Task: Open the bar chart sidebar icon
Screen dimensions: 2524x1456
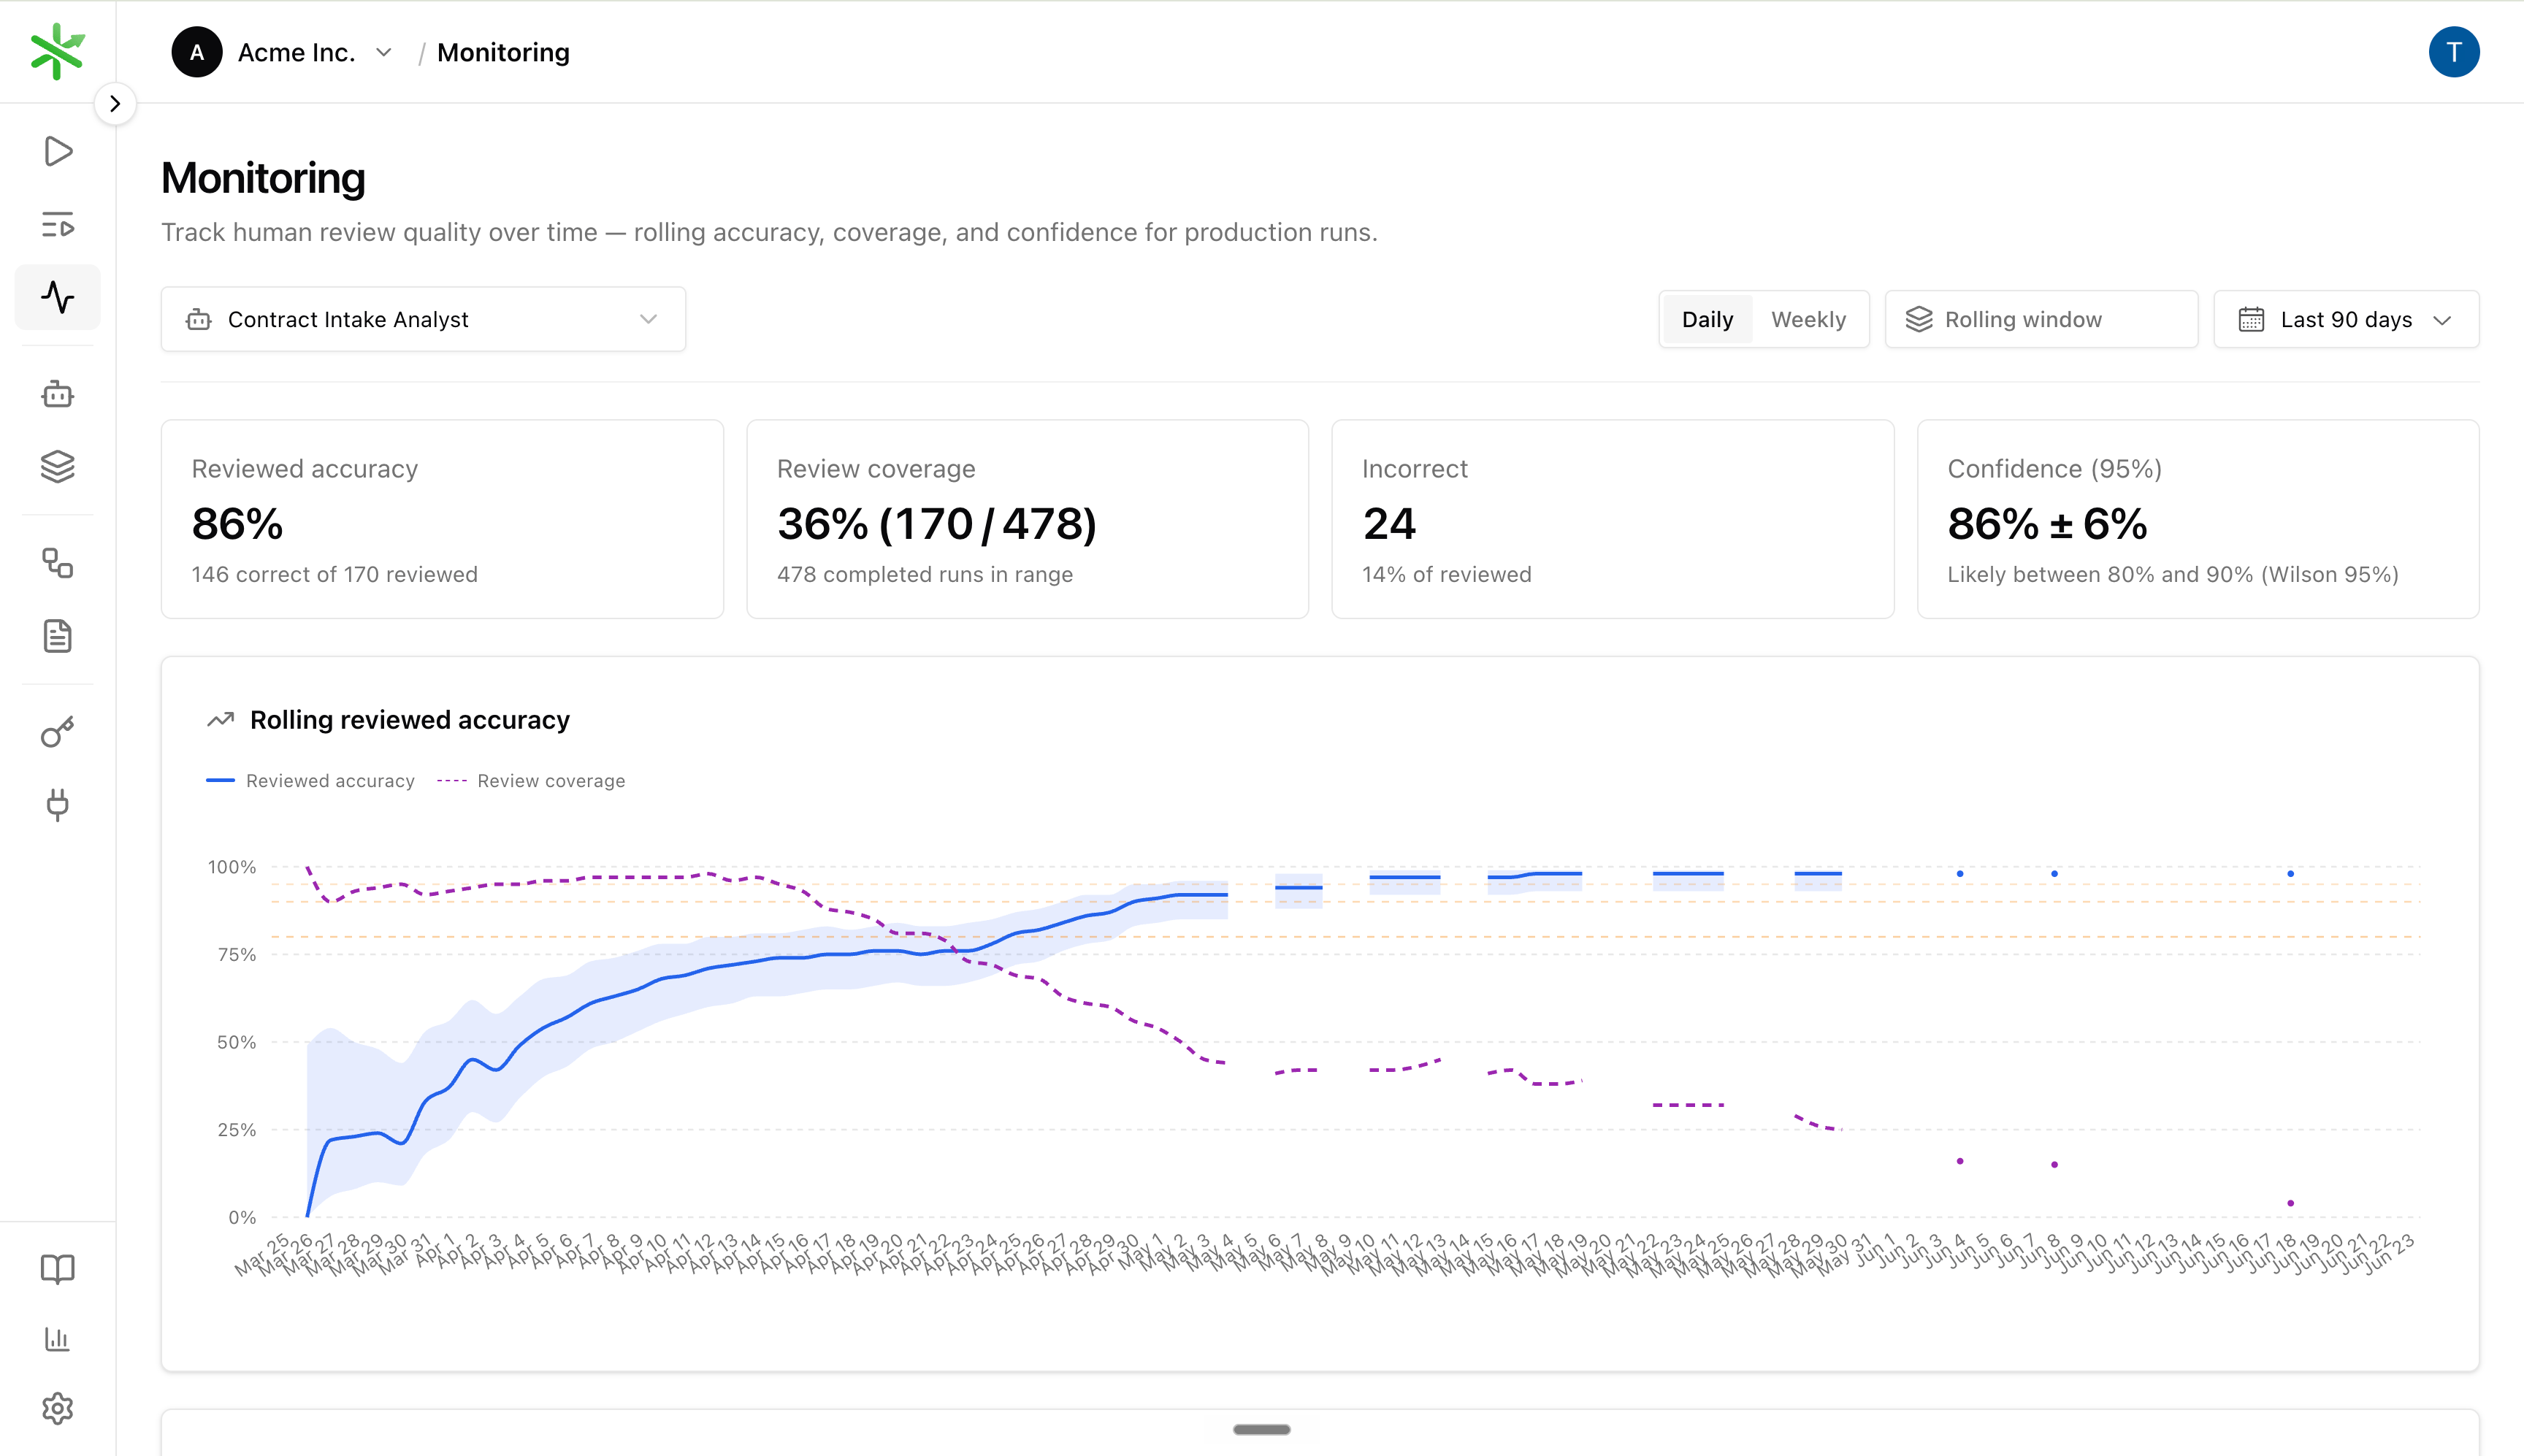Action: [x=58, y=1339]
